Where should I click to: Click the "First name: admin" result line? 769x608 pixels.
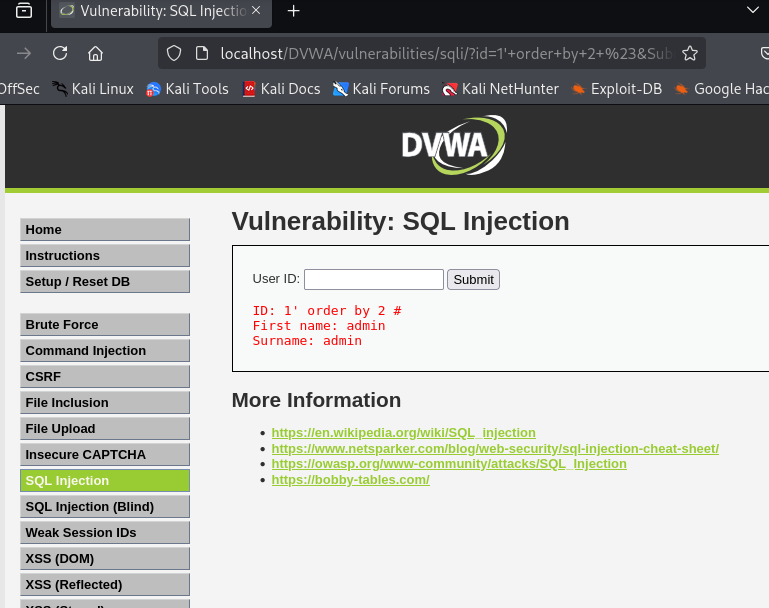(x=319, y=326)
